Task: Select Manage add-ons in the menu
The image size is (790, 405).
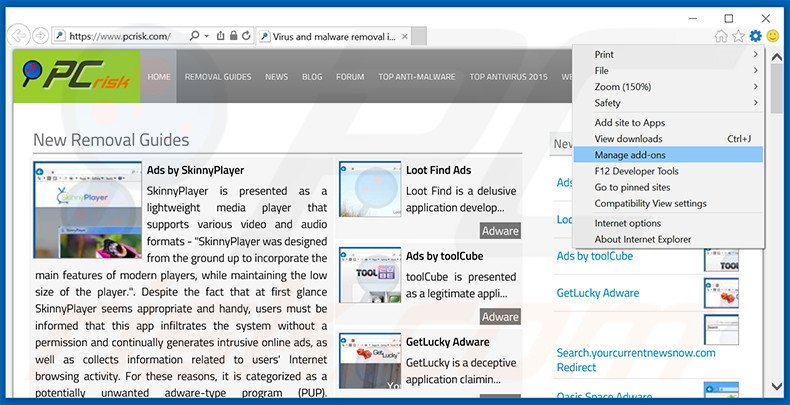Action: [668, 155]
